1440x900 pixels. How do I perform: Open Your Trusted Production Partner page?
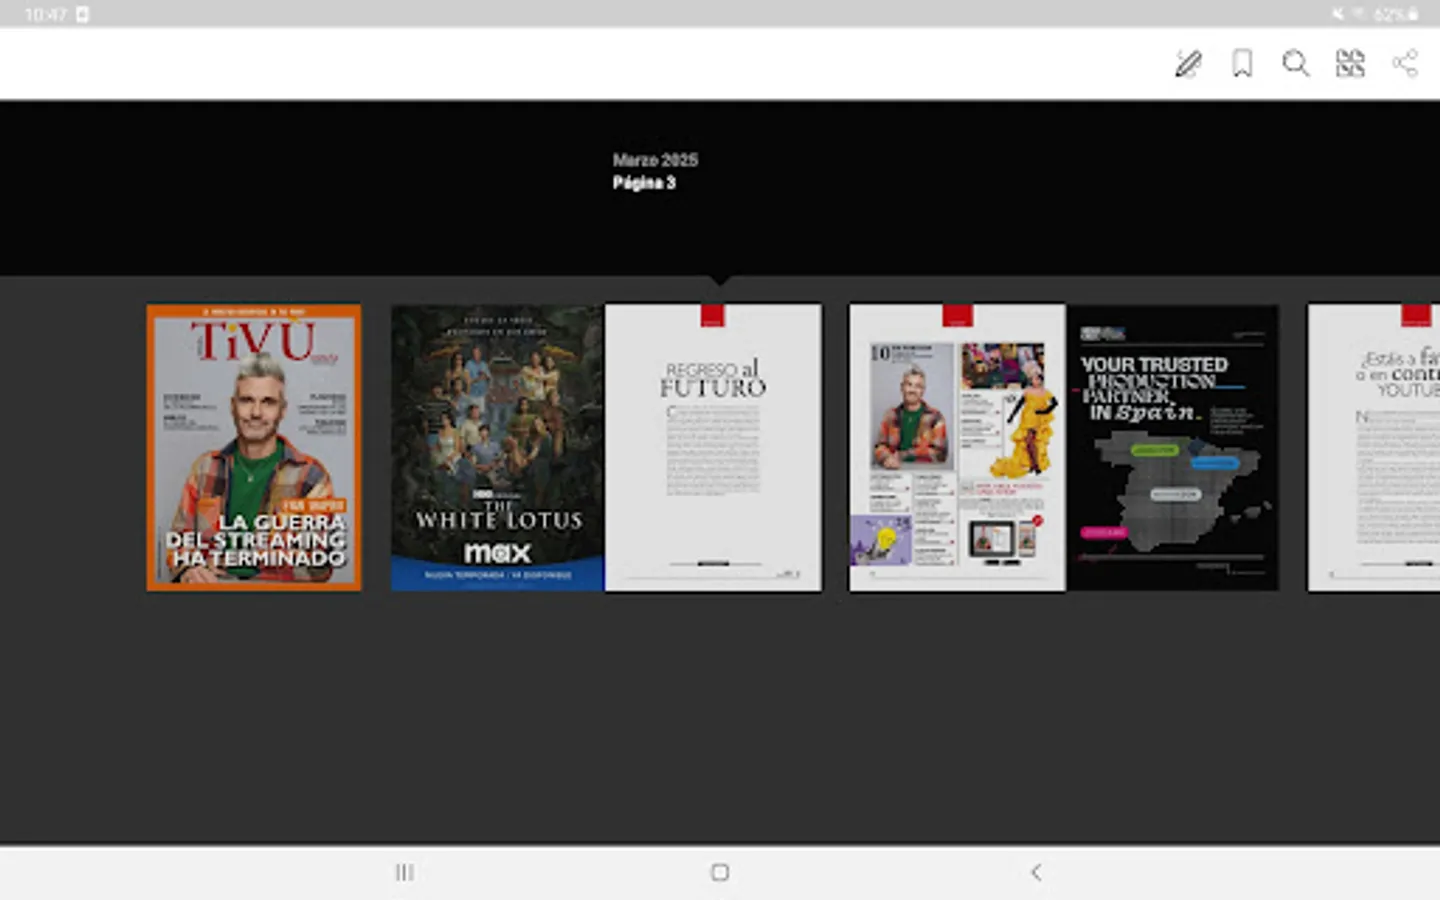[x=1173, y=447]
